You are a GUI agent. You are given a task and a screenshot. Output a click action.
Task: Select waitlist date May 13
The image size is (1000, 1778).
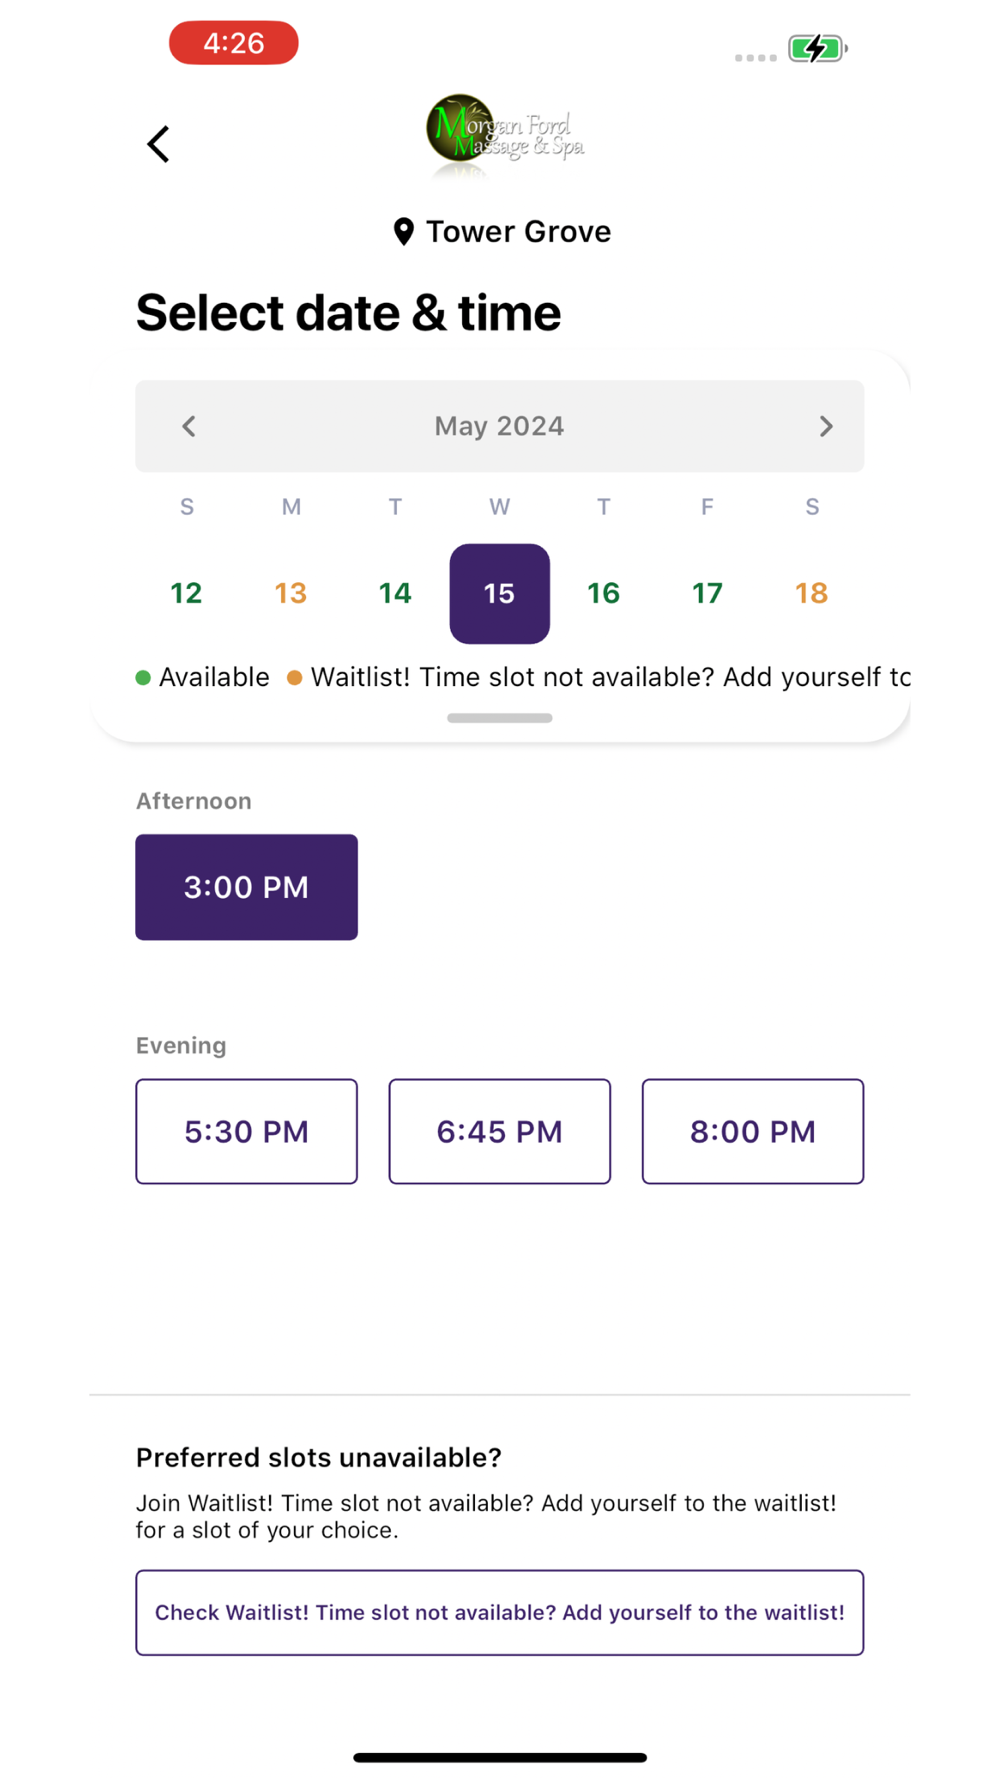tap(291, 594)
